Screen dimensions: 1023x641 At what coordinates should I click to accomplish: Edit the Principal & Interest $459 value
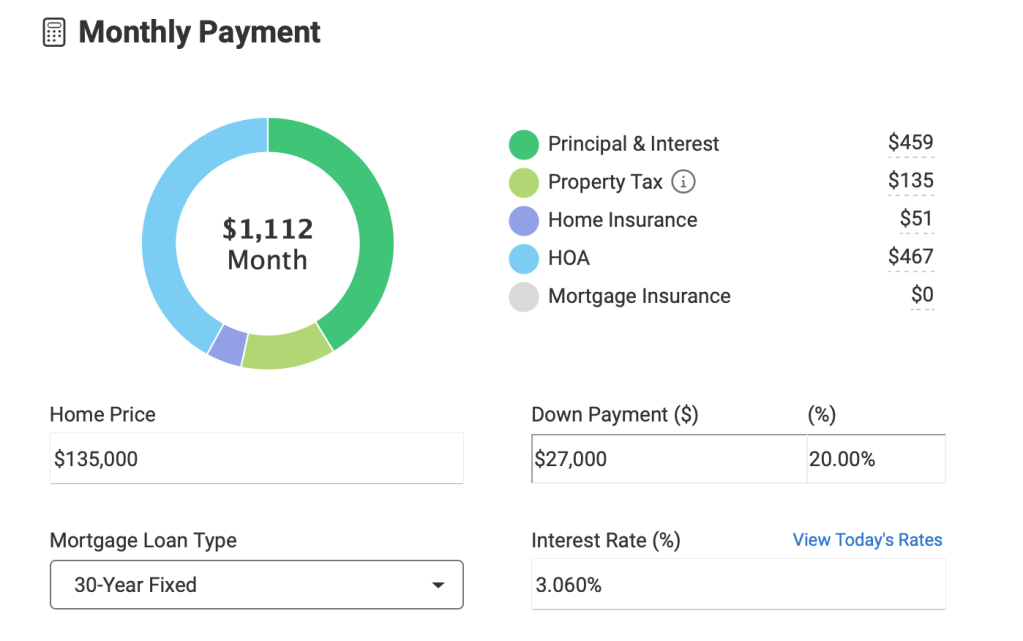[x=910, y=143]
